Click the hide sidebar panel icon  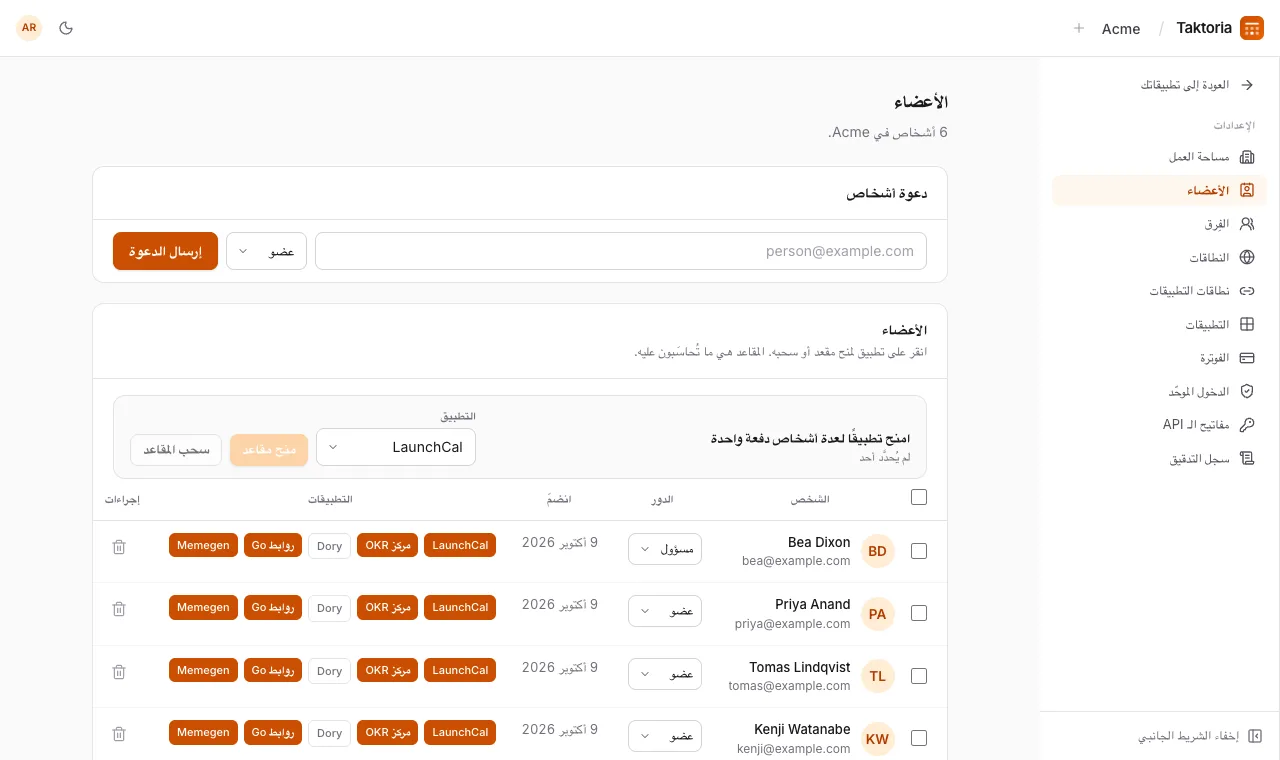[1255, 736]
